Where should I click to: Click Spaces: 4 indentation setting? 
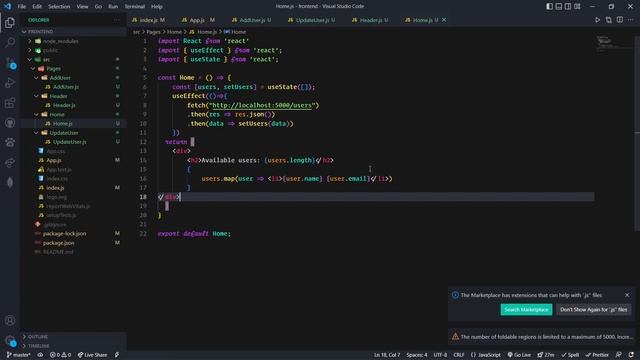tap(417, 355)
